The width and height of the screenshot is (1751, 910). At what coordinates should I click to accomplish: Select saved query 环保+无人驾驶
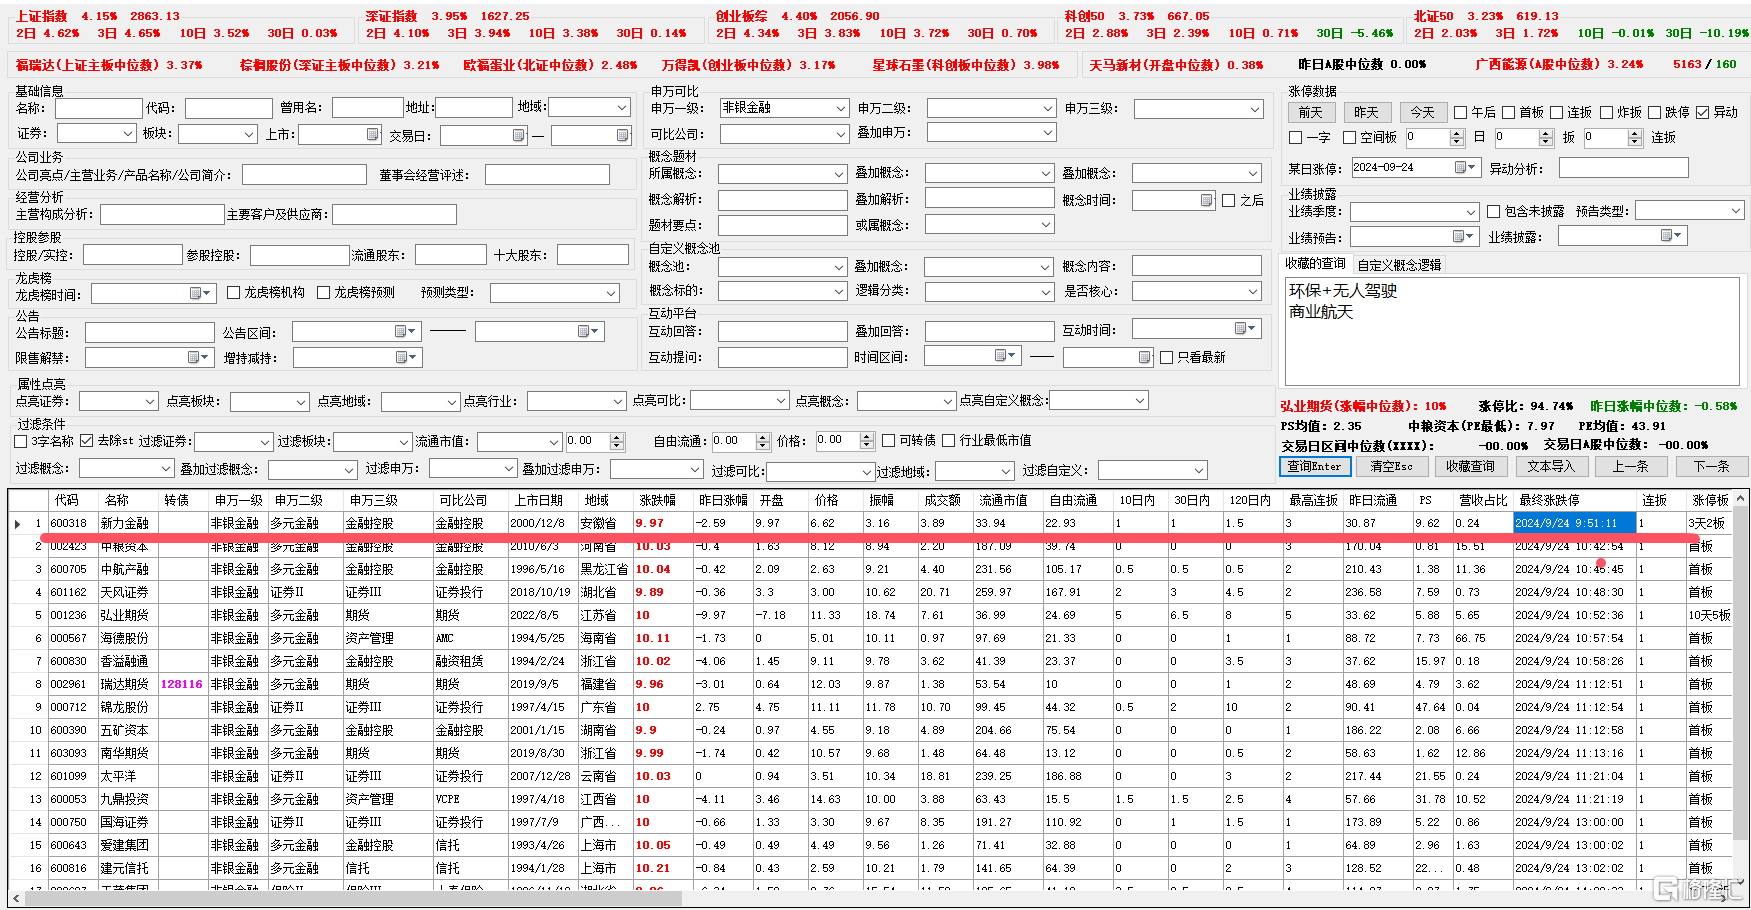click(x=1342, y=291)
